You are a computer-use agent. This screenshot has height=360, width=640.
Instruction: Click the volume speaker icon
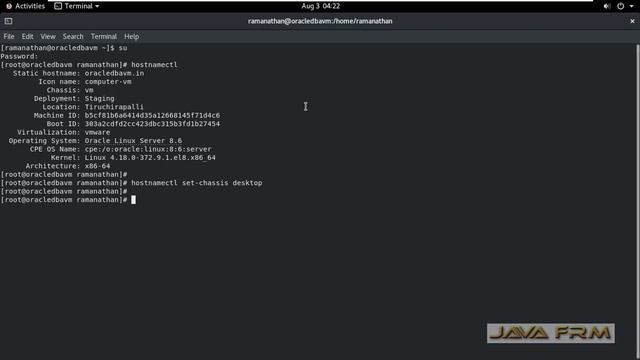tap(607, 6)
